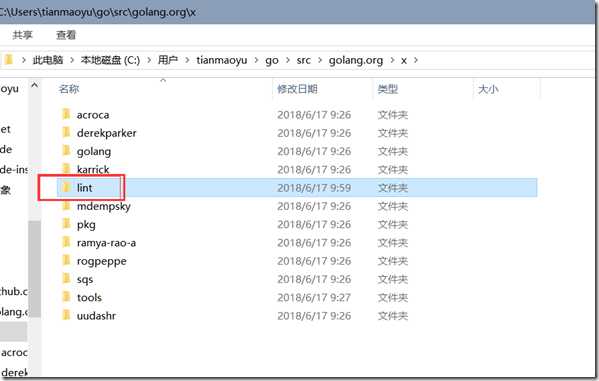Go to 用户 in breadcrumb
Viewport: 599px width, 381px height.
tap(168, 60)
